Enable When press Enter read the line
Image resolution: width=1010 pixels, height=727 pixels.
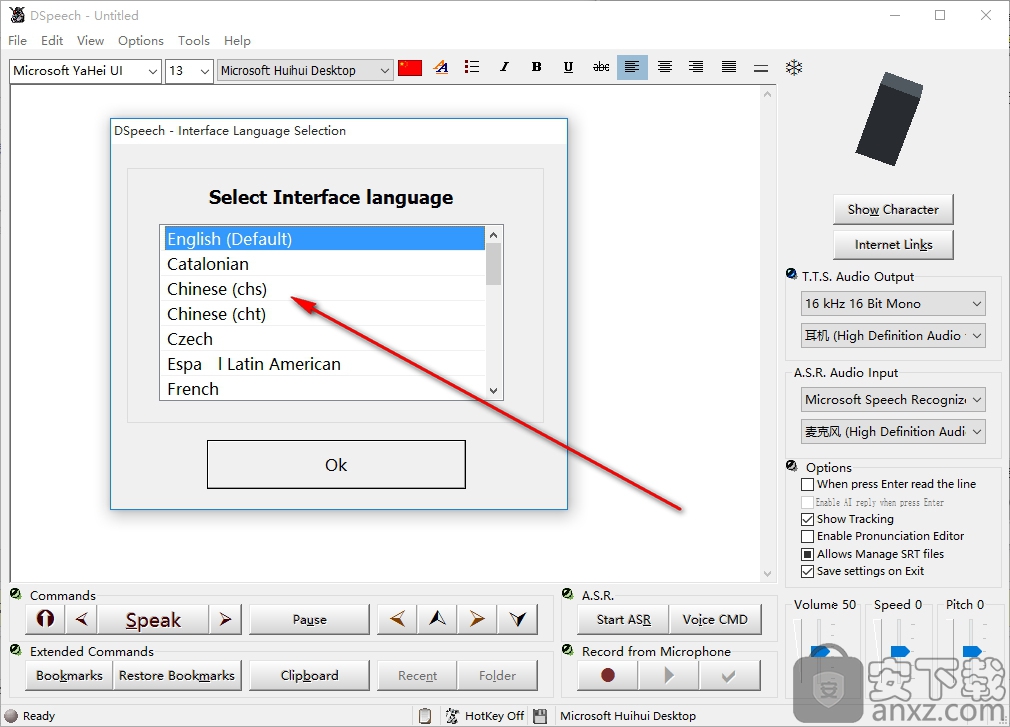(807, 484)
